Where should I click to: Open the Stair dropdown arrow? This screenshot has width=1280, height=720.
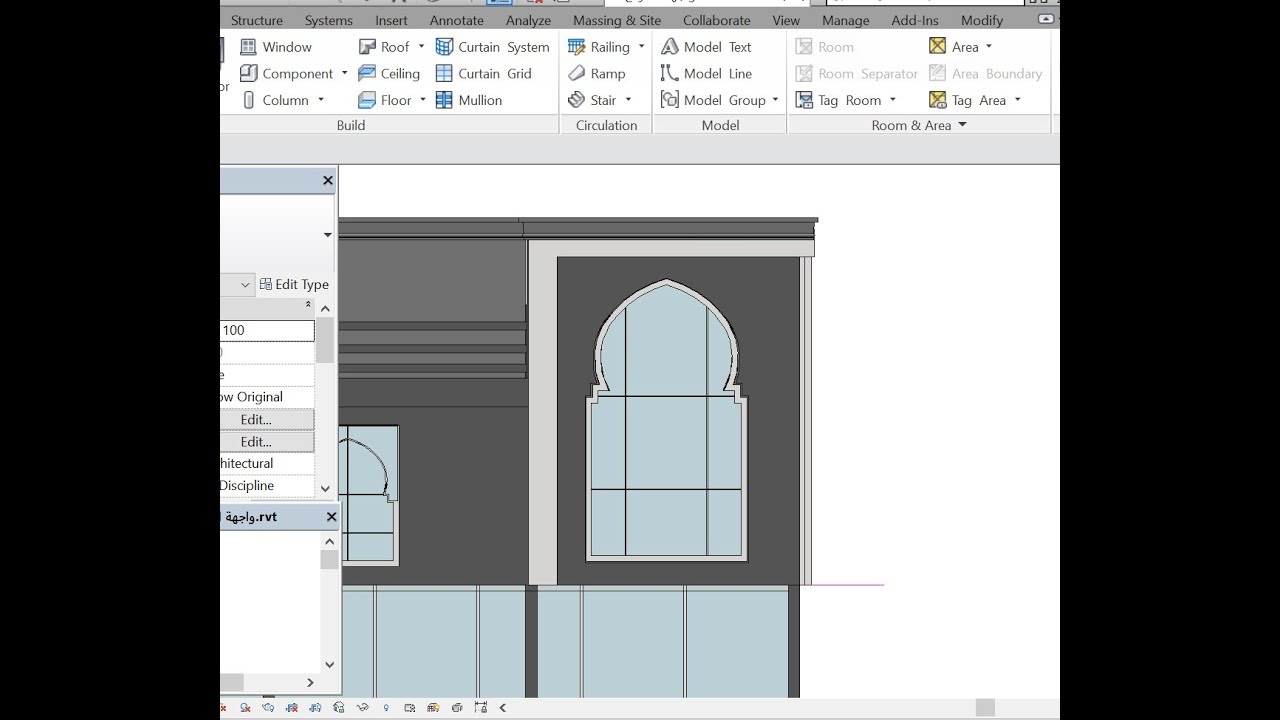tap(628, 100)
